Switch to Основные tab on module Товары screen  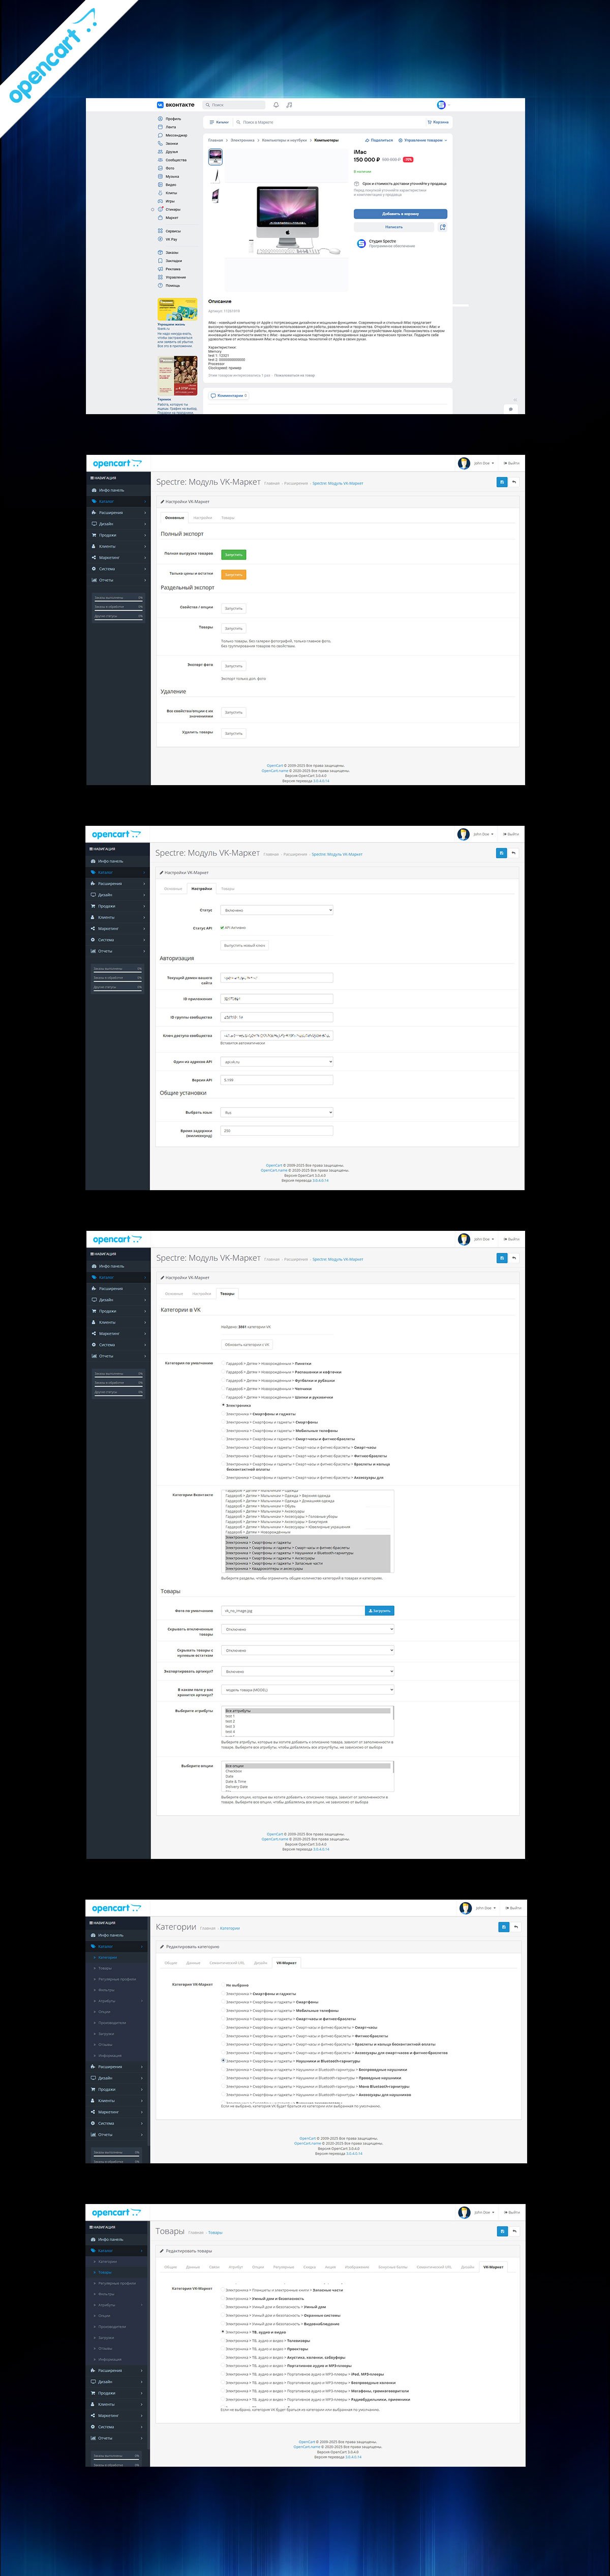(x=174, y=1293)
